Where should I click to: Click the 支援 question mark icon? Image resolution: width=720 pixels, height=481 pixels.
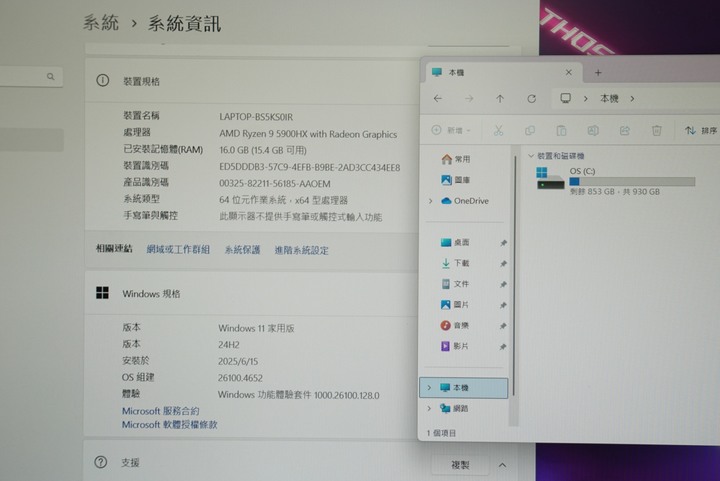click(x=101, y=462)
